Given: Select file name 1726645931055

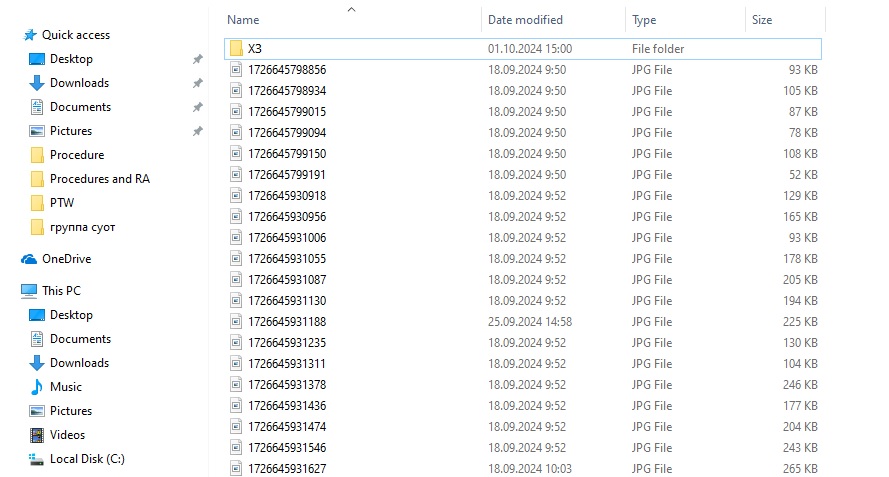Looking at the screenshot, I should tap(287, 259).
